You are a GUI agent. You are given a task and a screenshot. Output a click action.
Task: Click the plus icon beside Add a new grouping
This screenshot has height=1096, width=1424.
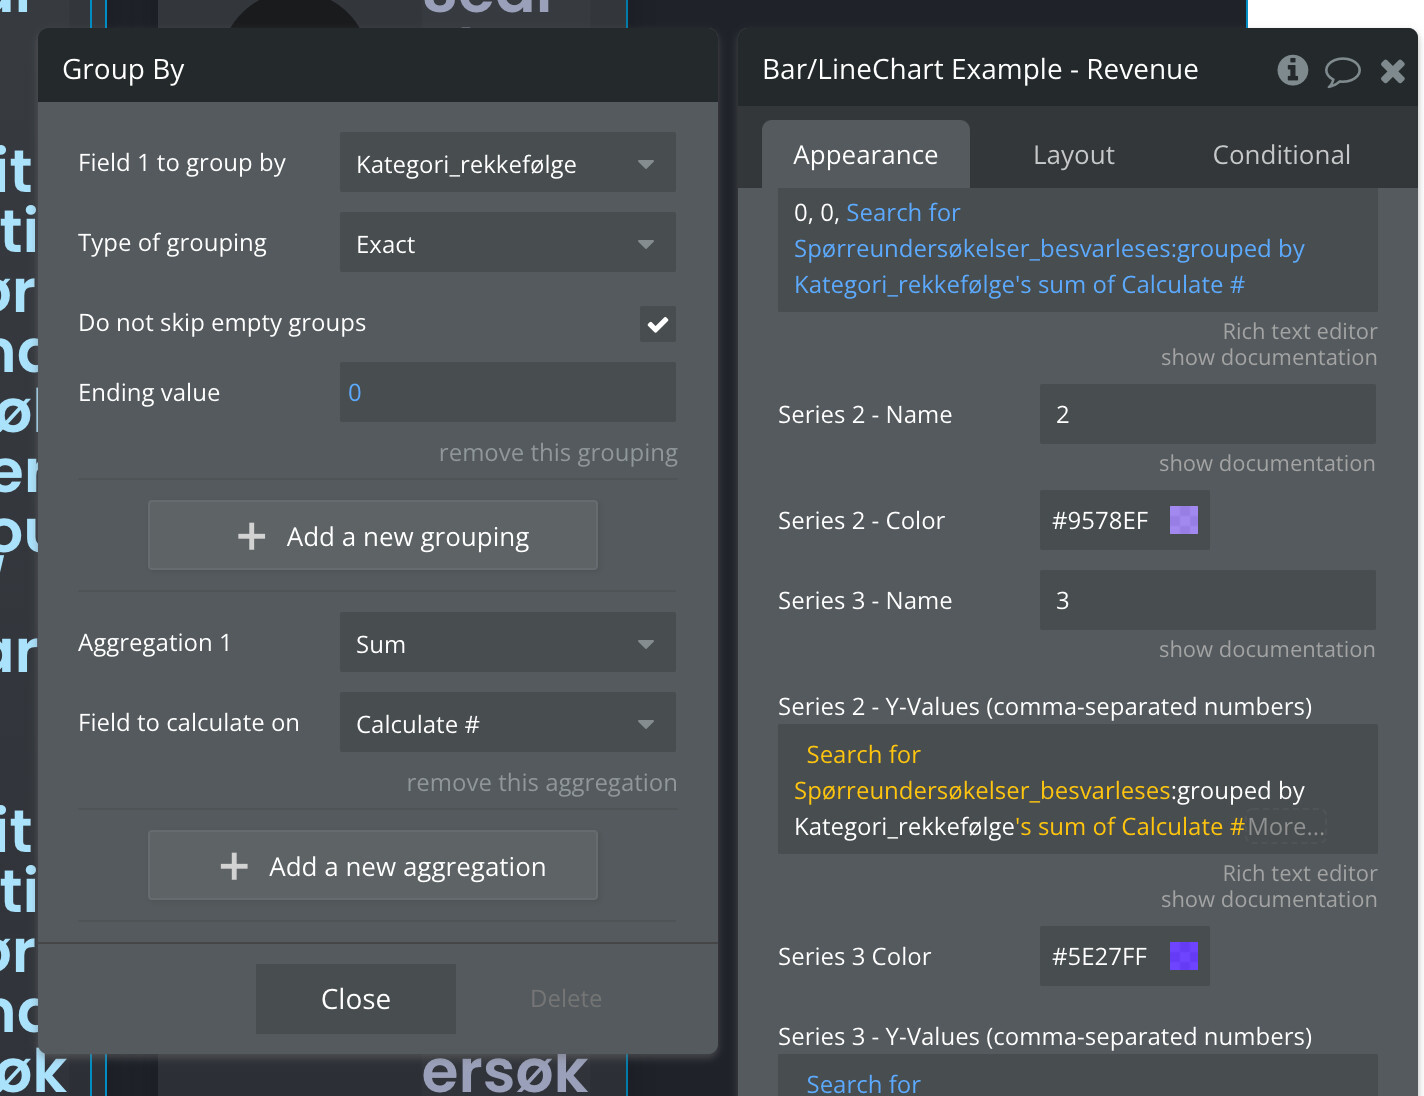[252, 537]
